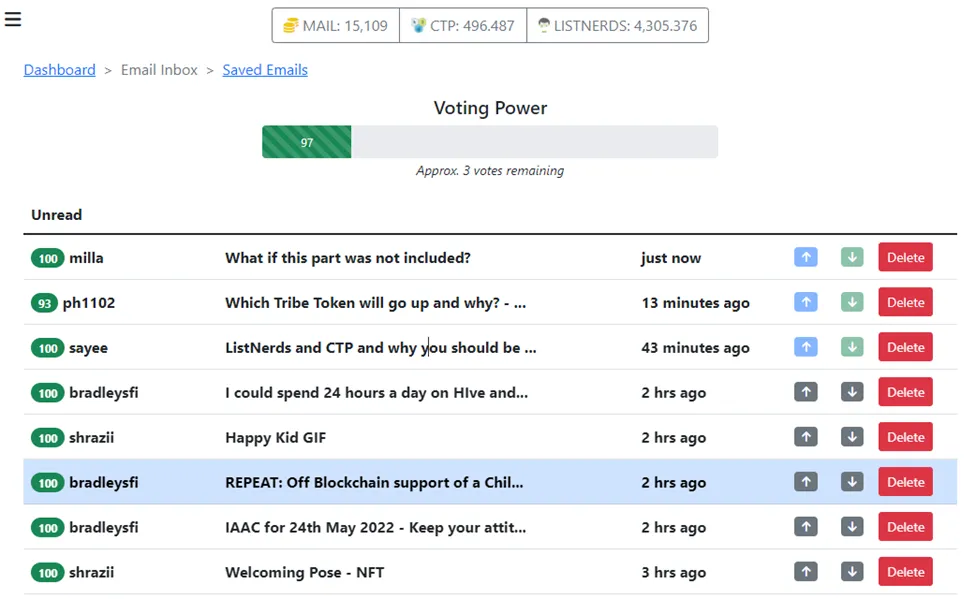Open the hamburger menu

pos(13,19)
